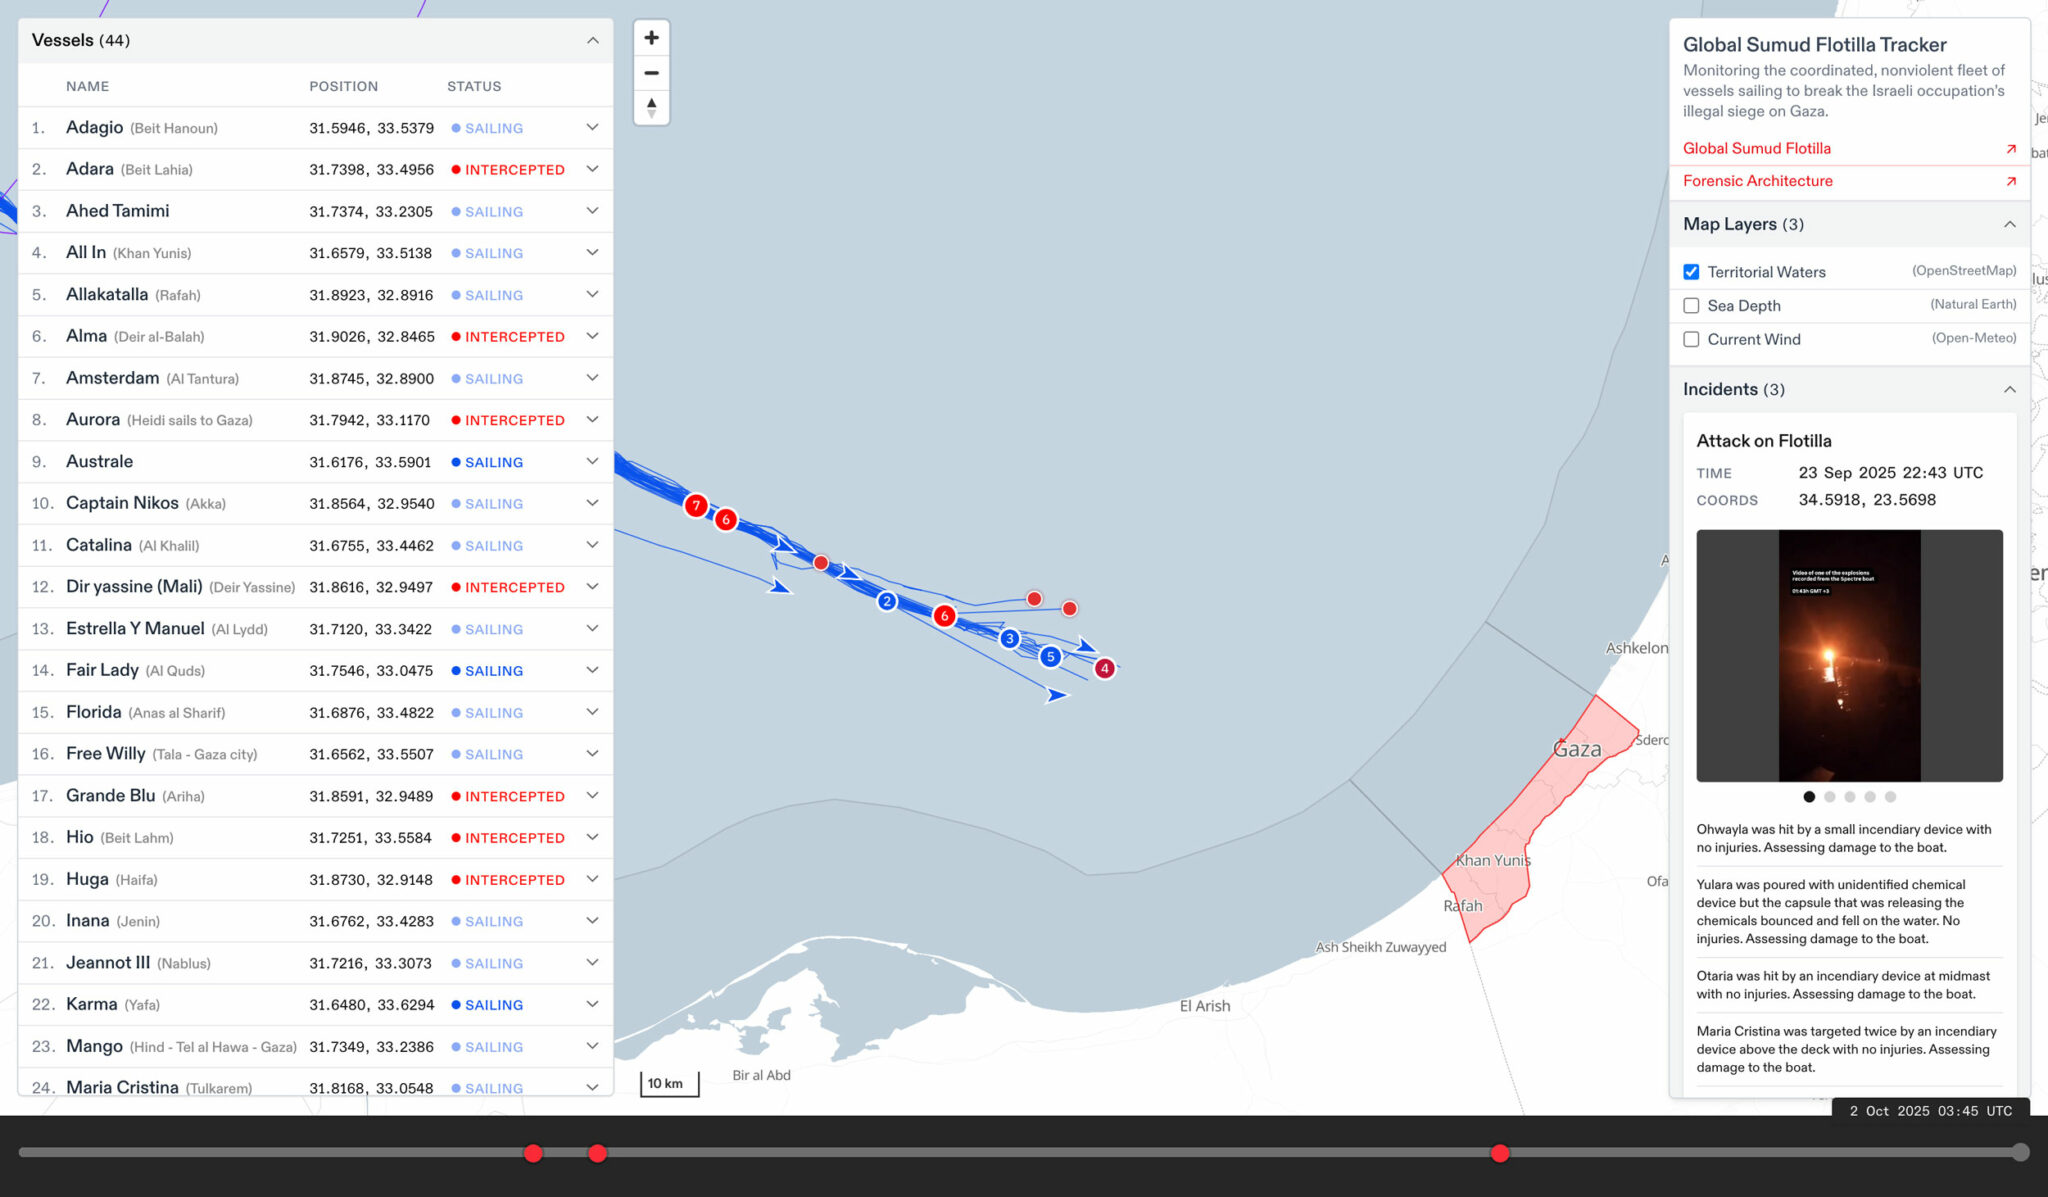Select the Karma vessel row
Image resolution: width=2048 pixels, height=1197 pixels.
[92, 1004]
